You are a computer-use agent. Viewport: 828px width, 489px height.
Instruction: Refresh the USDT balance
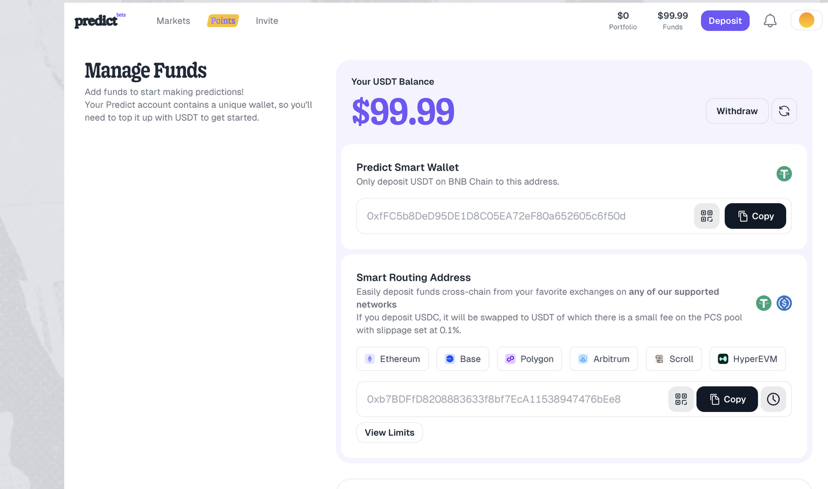[784, 111]
